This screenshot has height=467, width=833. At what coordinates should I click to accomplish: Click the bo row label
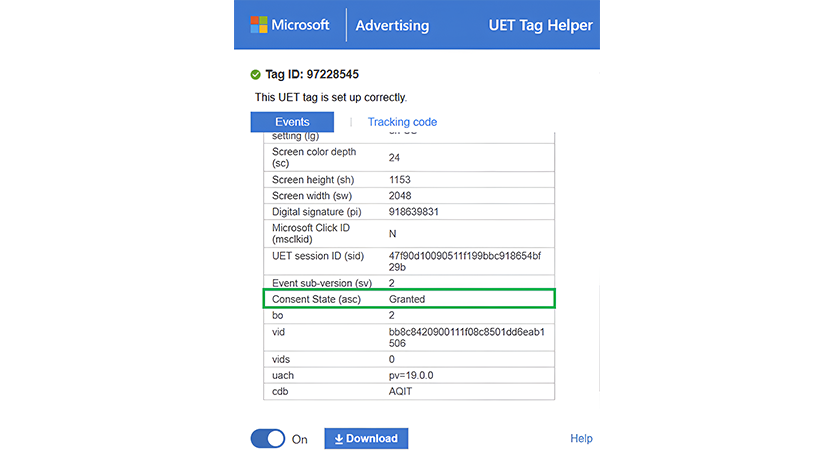point(277,315)
